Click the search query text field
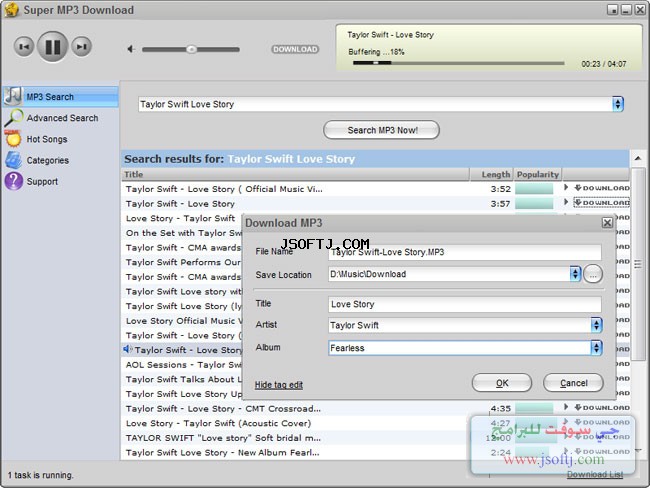This screenshot has width=650, height=488. click(x=375, y=104)
